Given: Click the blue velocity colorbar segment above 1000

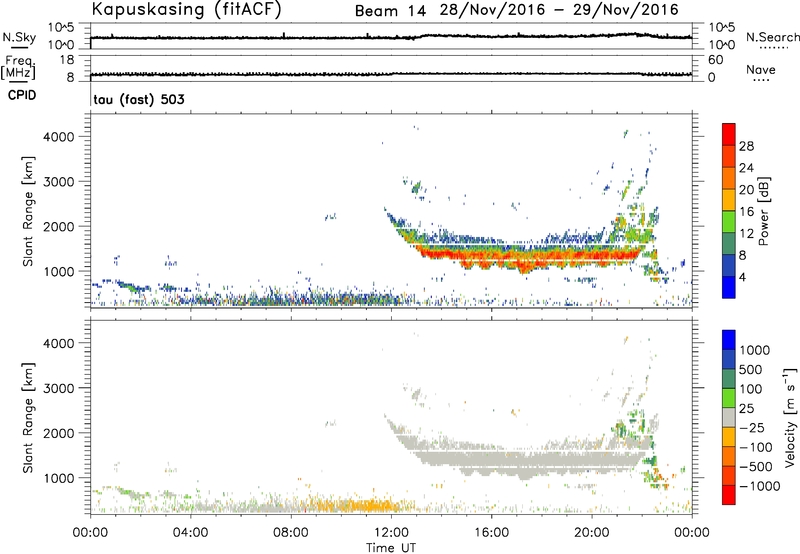Looking at the screenshot, I should click(729, 340).
